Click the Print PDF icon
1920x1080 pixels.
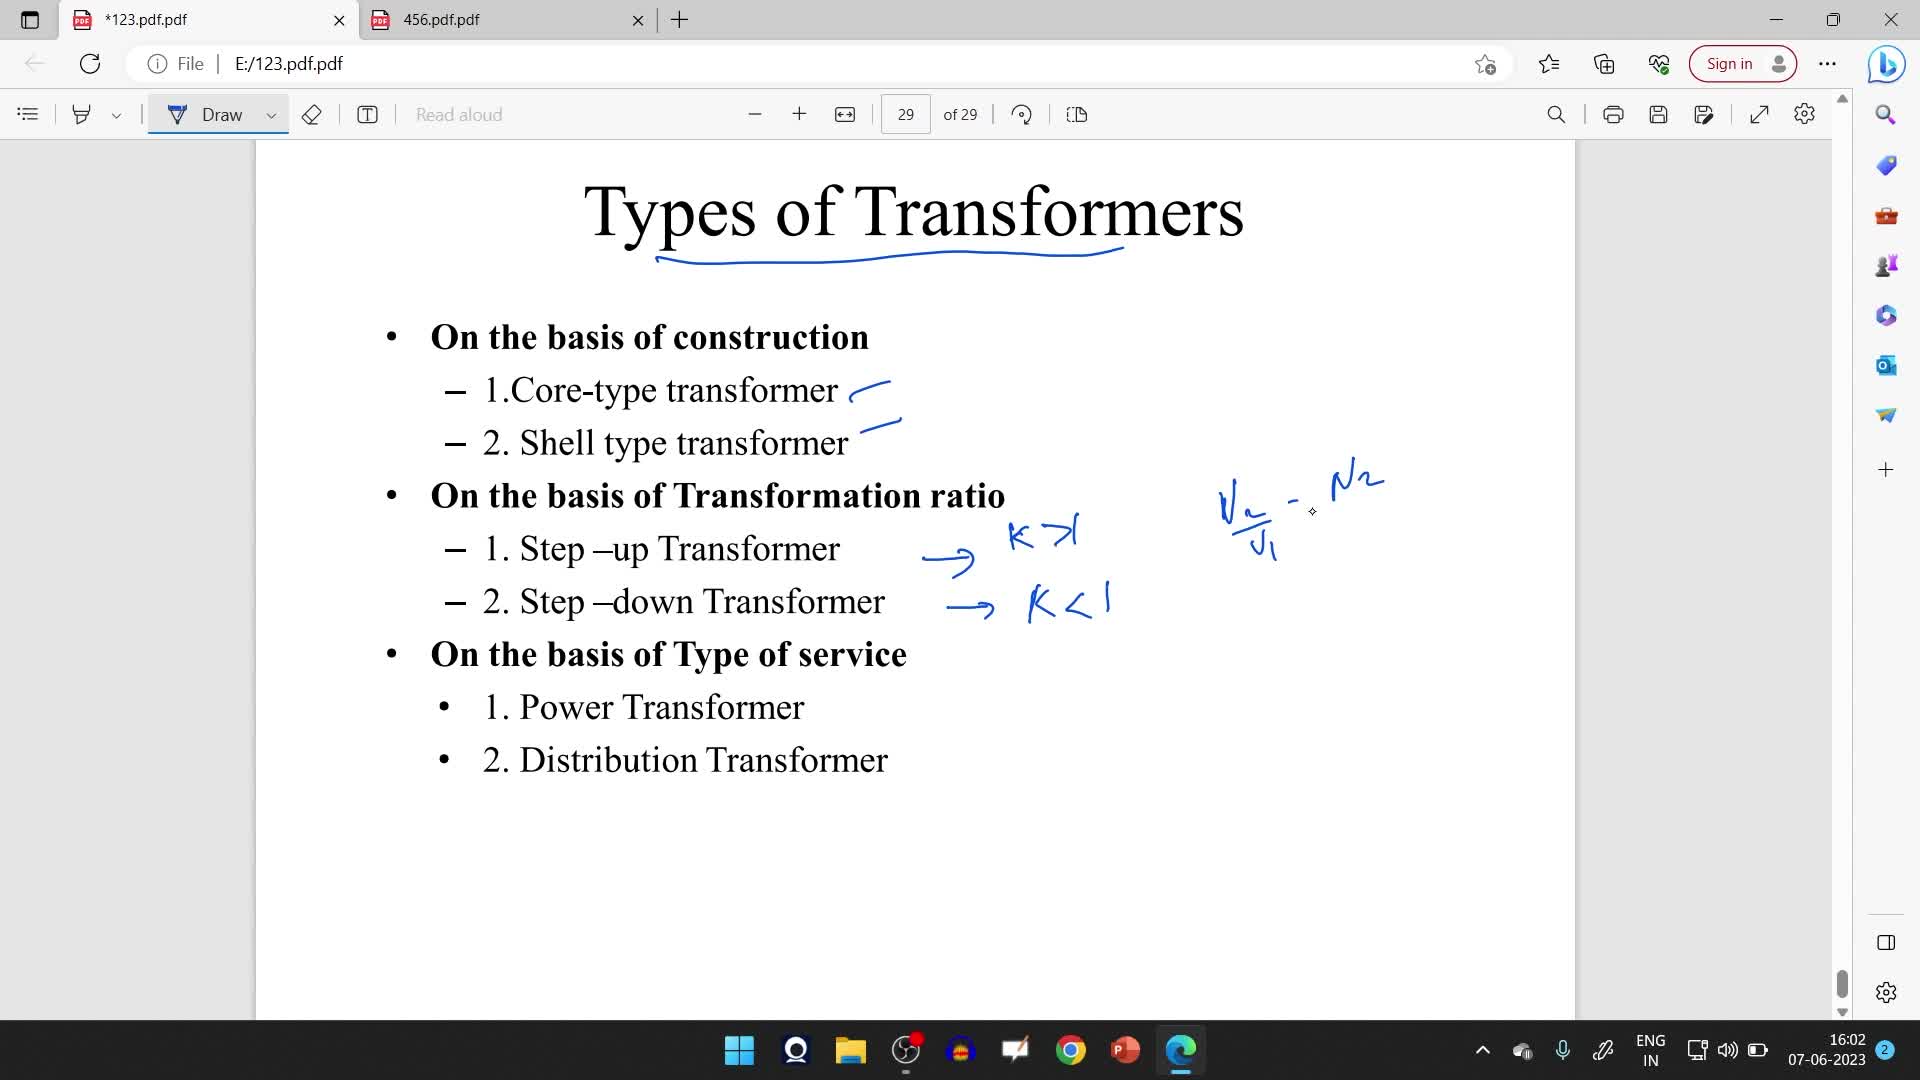pyautogui.click(x=1613, y=115)
